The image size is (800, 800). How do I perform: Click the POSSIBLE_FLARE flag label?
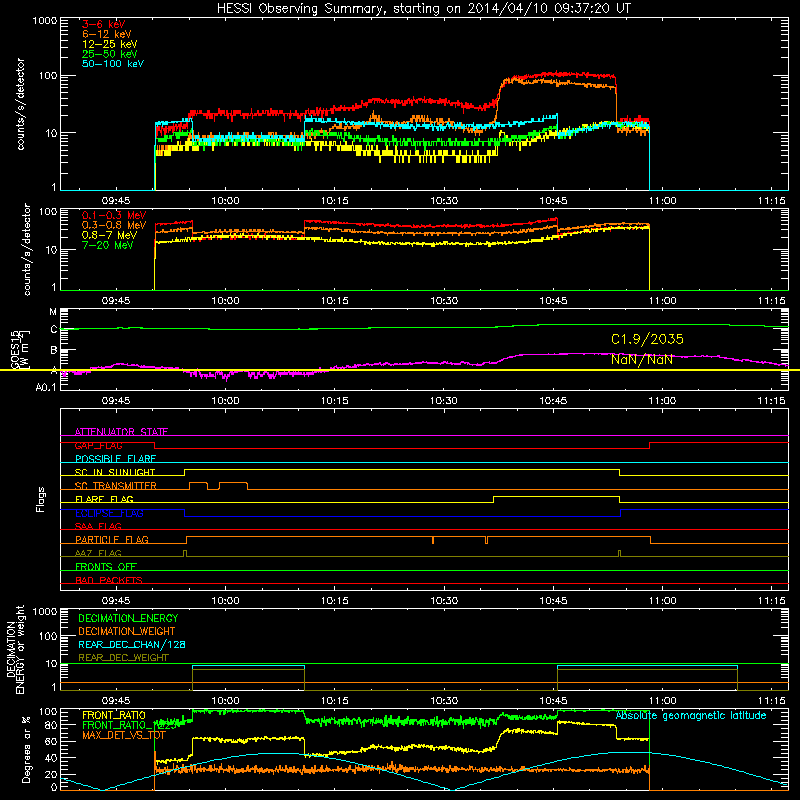115,459
